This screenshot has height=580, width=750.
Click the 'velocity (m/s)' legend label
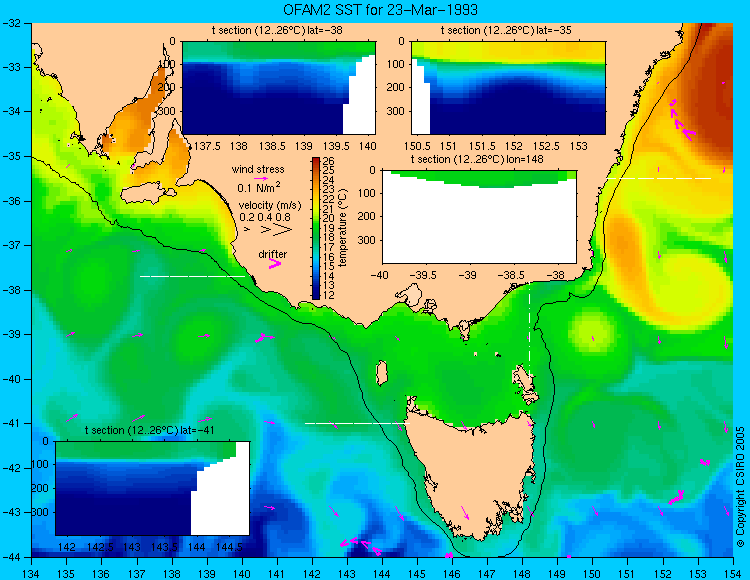click(x=270, y=206)
